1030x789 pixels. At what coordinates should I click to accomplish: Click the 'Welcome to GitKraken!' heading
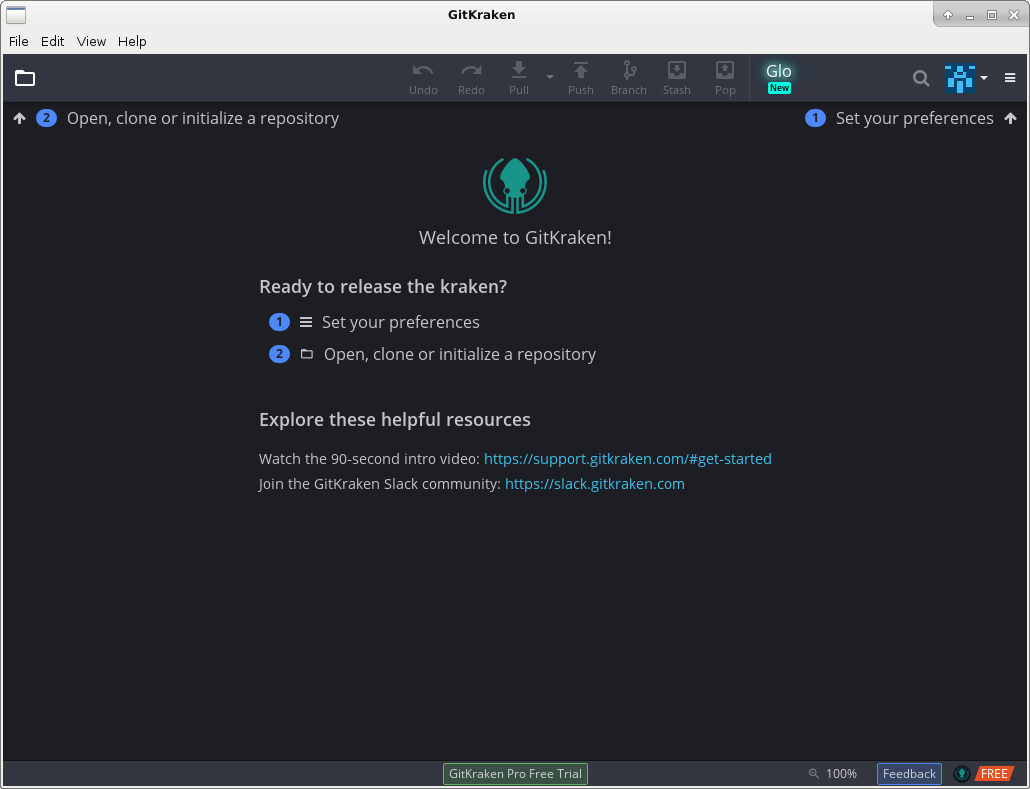pos(516,237)
